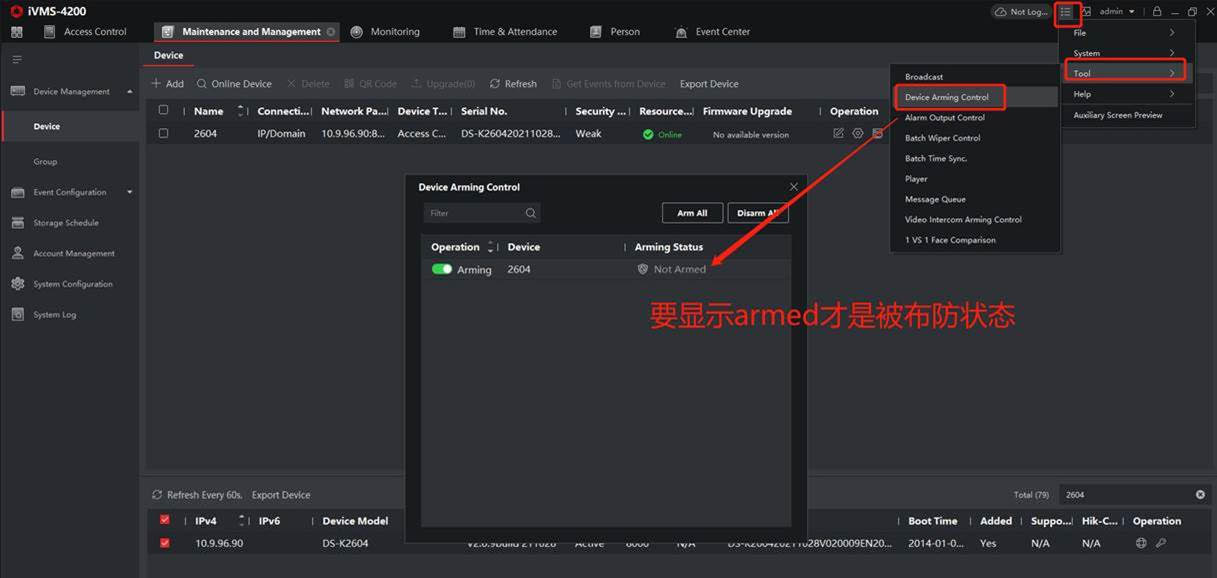The height and width of the screenshot is (578, 1217).
Task: Select Device in the sidebar
Action: (70, 126)
